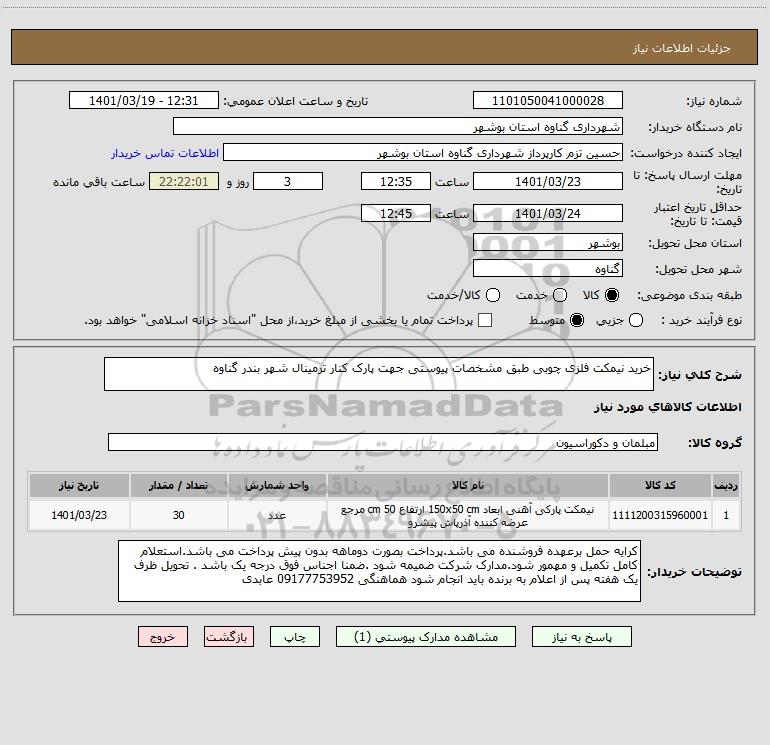
Task: Click the need date cell 1401/03/23 in table
Action: 79,515
